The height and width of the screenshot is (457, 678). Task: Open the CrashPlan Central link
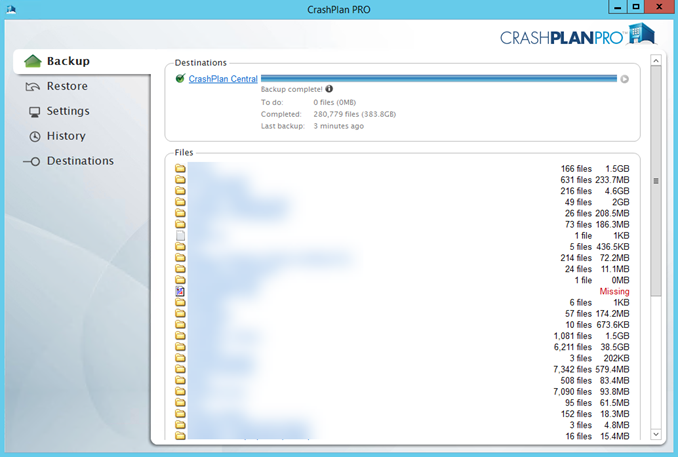(x=223, y=79)
